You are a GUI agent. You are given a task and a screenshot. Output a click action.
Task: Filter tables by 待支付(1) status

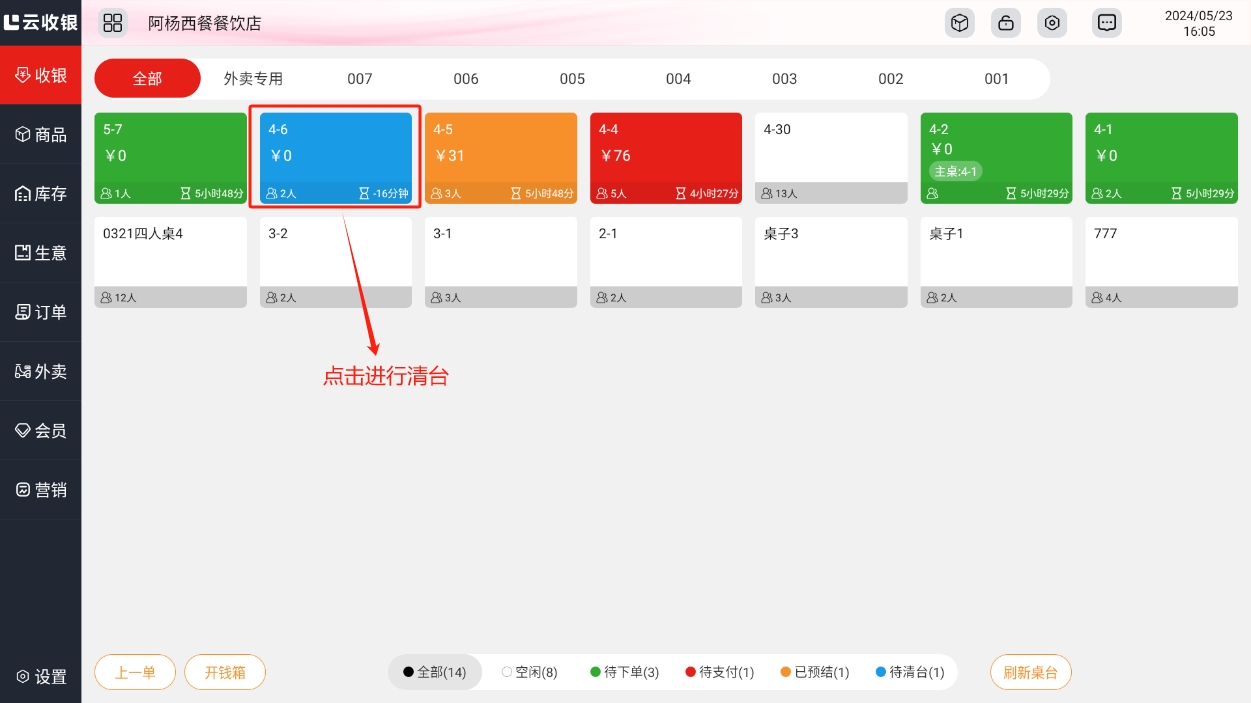point(720,673)
